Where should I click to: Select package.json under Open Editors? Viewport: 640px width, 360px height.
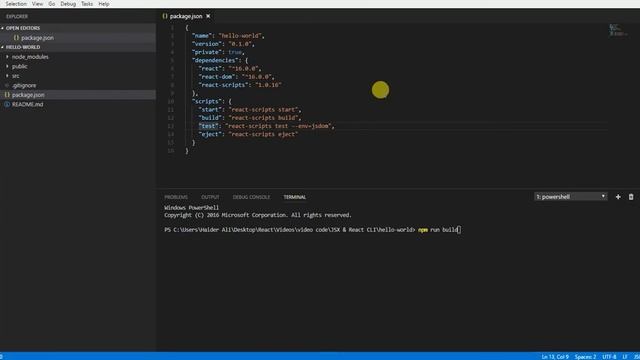pos(78,38)
